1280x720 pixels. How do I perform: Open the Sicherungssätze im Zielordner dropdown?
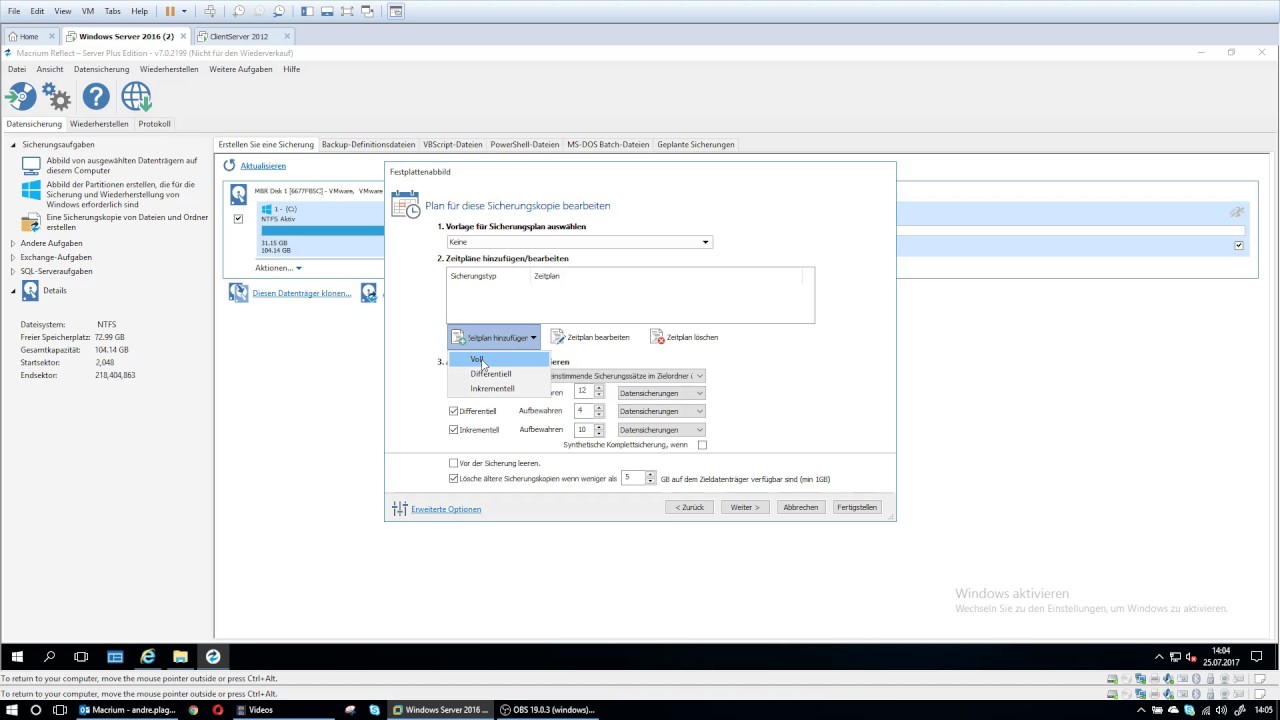[x=624, y=376]
